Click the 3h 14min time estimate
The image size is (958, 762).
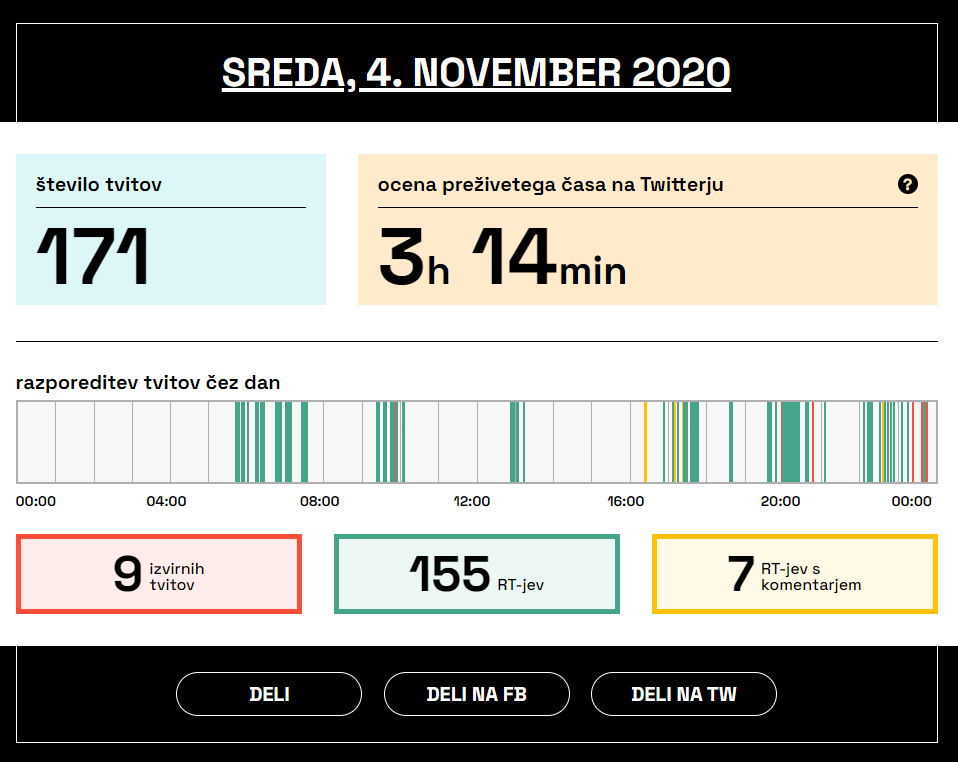[502, 258]
